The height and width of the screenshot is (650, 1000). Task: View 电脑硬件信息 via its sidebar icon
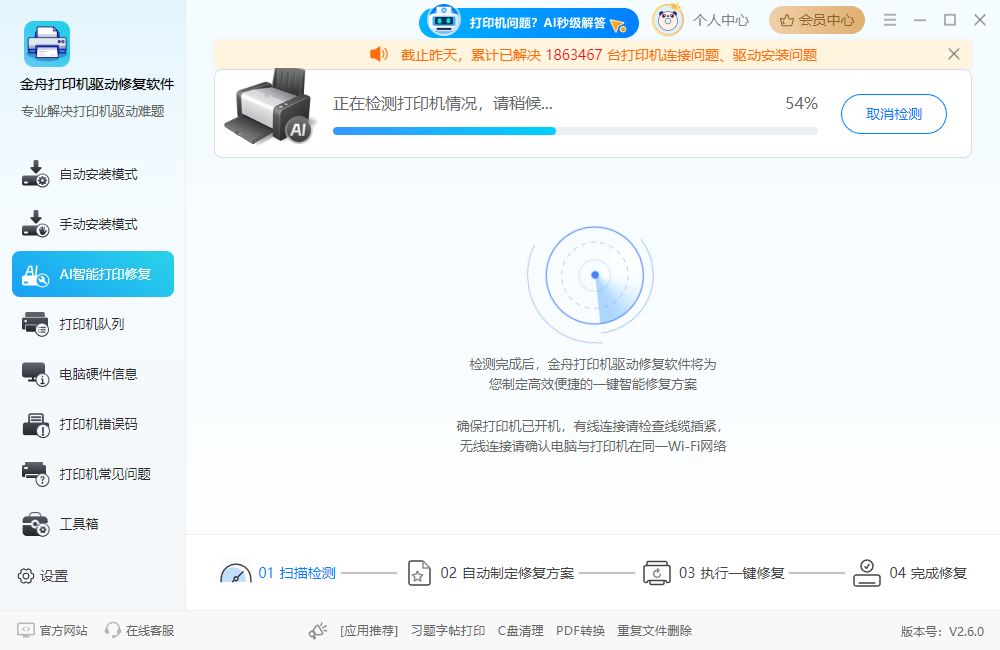pyautogui.click(x=34, y=373)
